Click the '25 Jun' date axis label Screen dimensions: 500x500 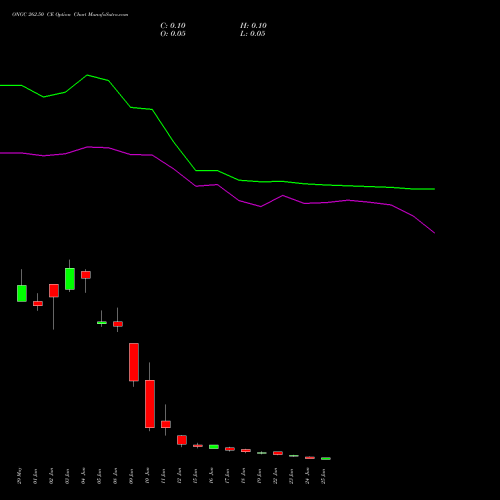323,476
